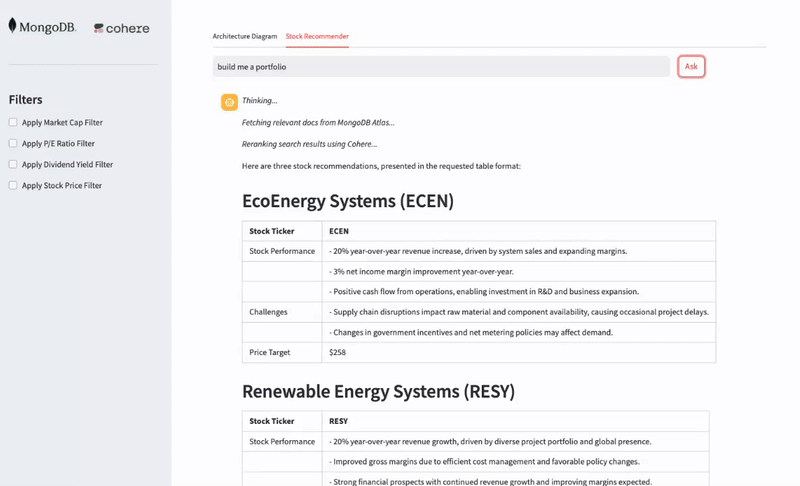Click the MongoDB leaf logo
Screen dimensions: 800x486
13,26
